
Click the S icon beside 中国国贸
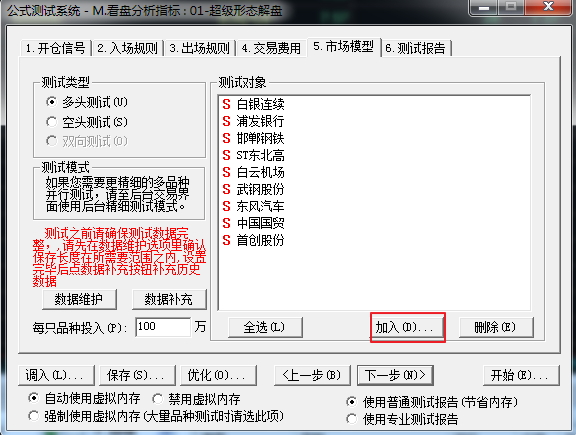pos(226,223)
